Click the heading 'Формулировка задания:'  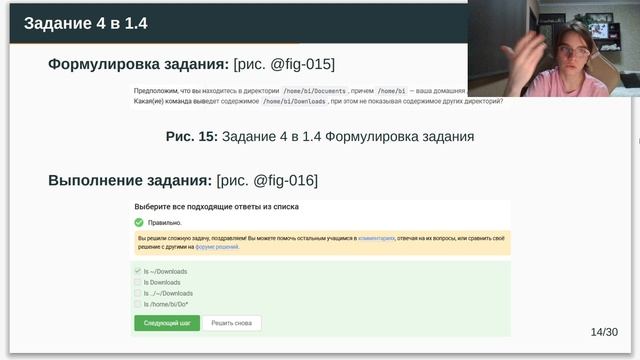[x=138, y=64]
